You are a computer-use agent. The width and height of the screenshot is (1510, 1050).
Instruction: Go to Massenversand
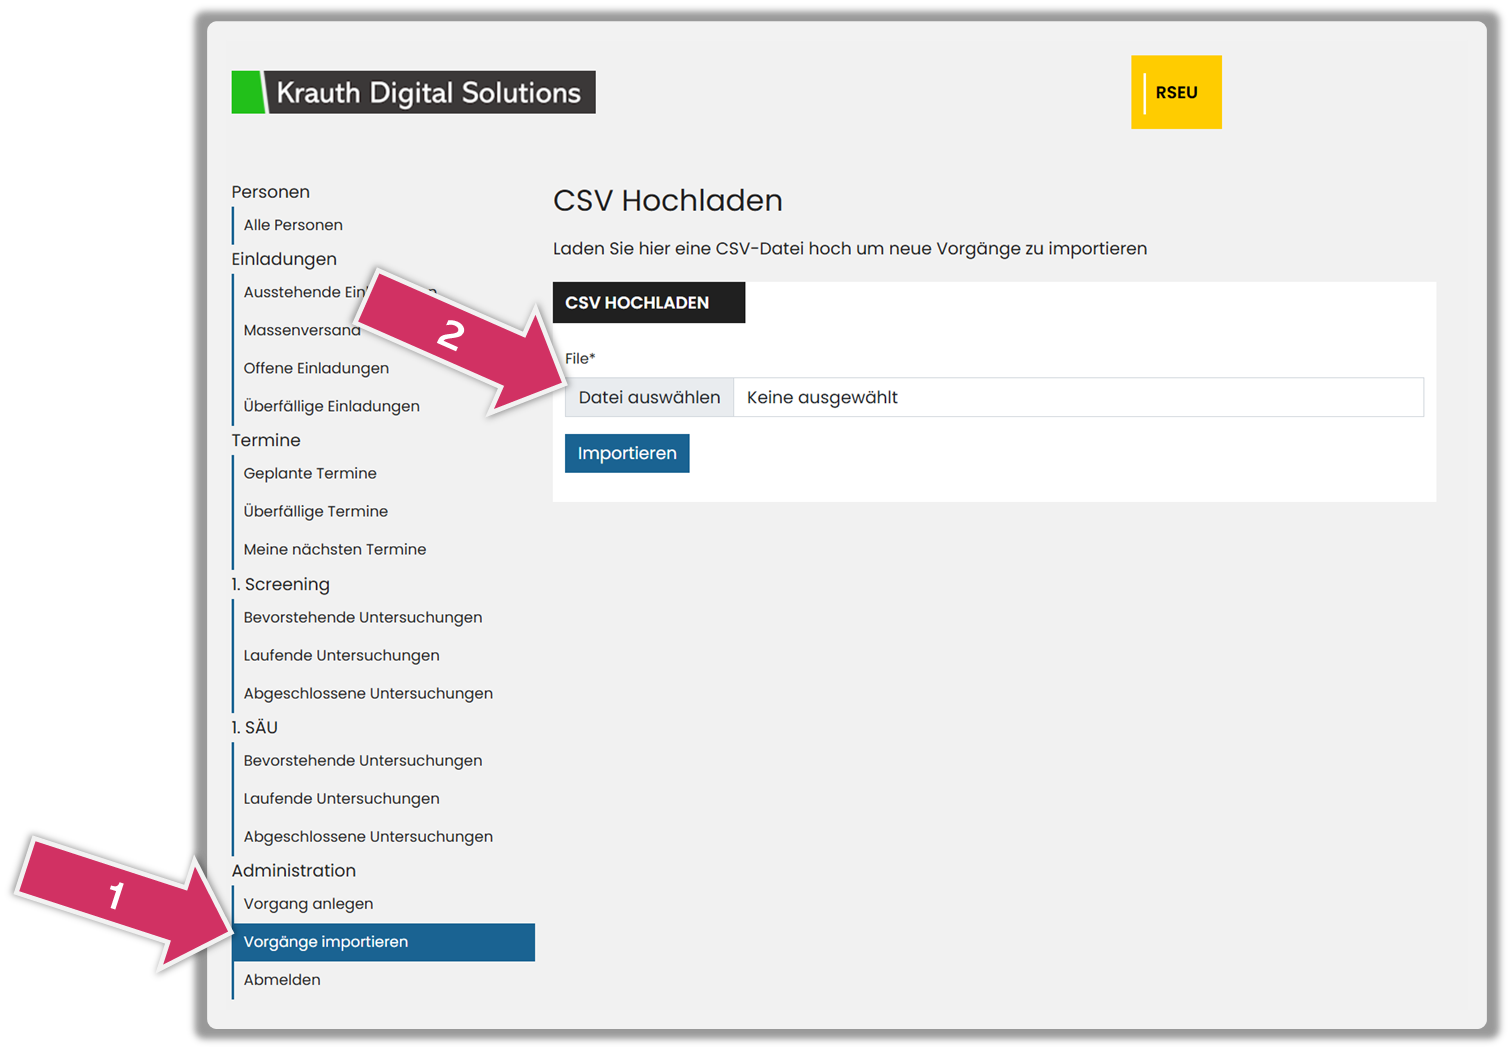click(x=300, y=330)
